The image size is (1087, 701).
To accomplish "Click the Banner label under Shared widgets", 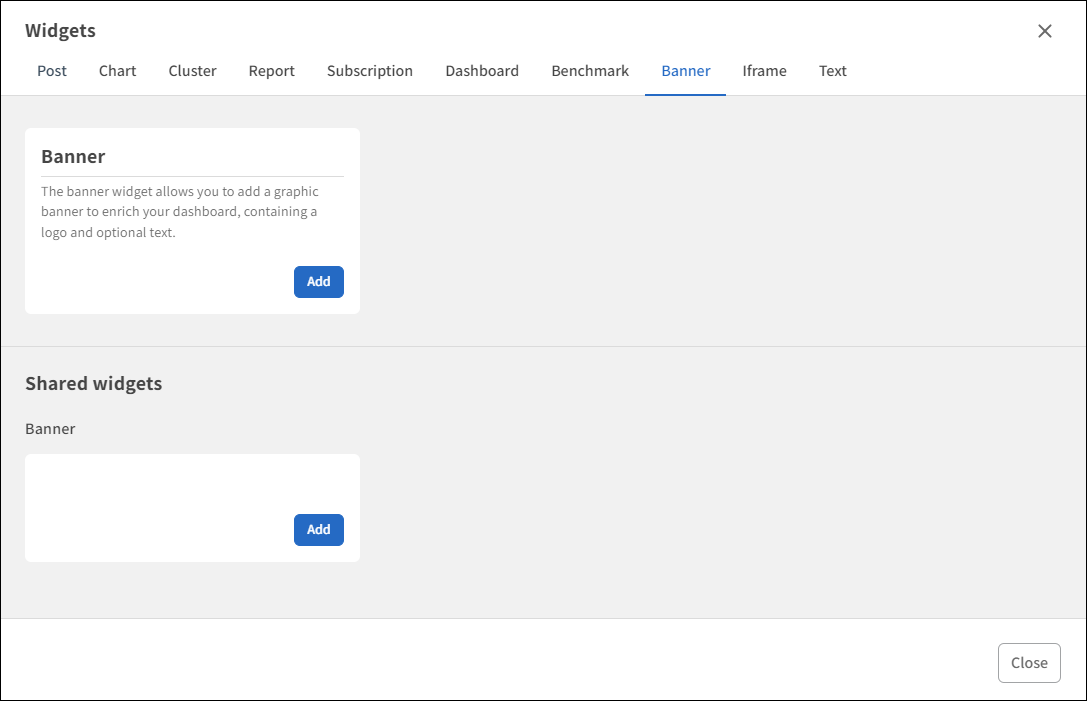I will [50, 428].
